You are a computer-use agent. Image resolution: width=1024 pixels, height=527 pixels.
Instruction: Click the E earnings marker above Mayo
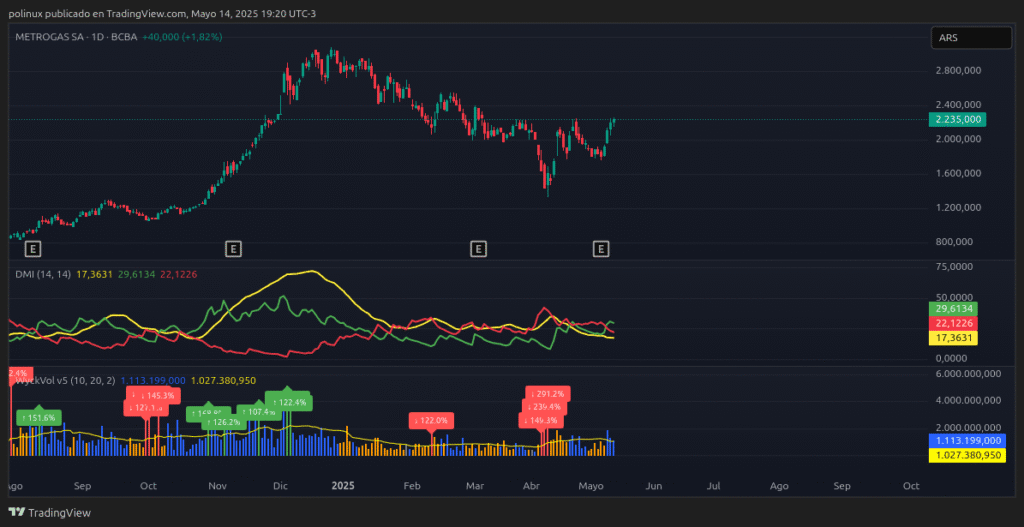601,248
